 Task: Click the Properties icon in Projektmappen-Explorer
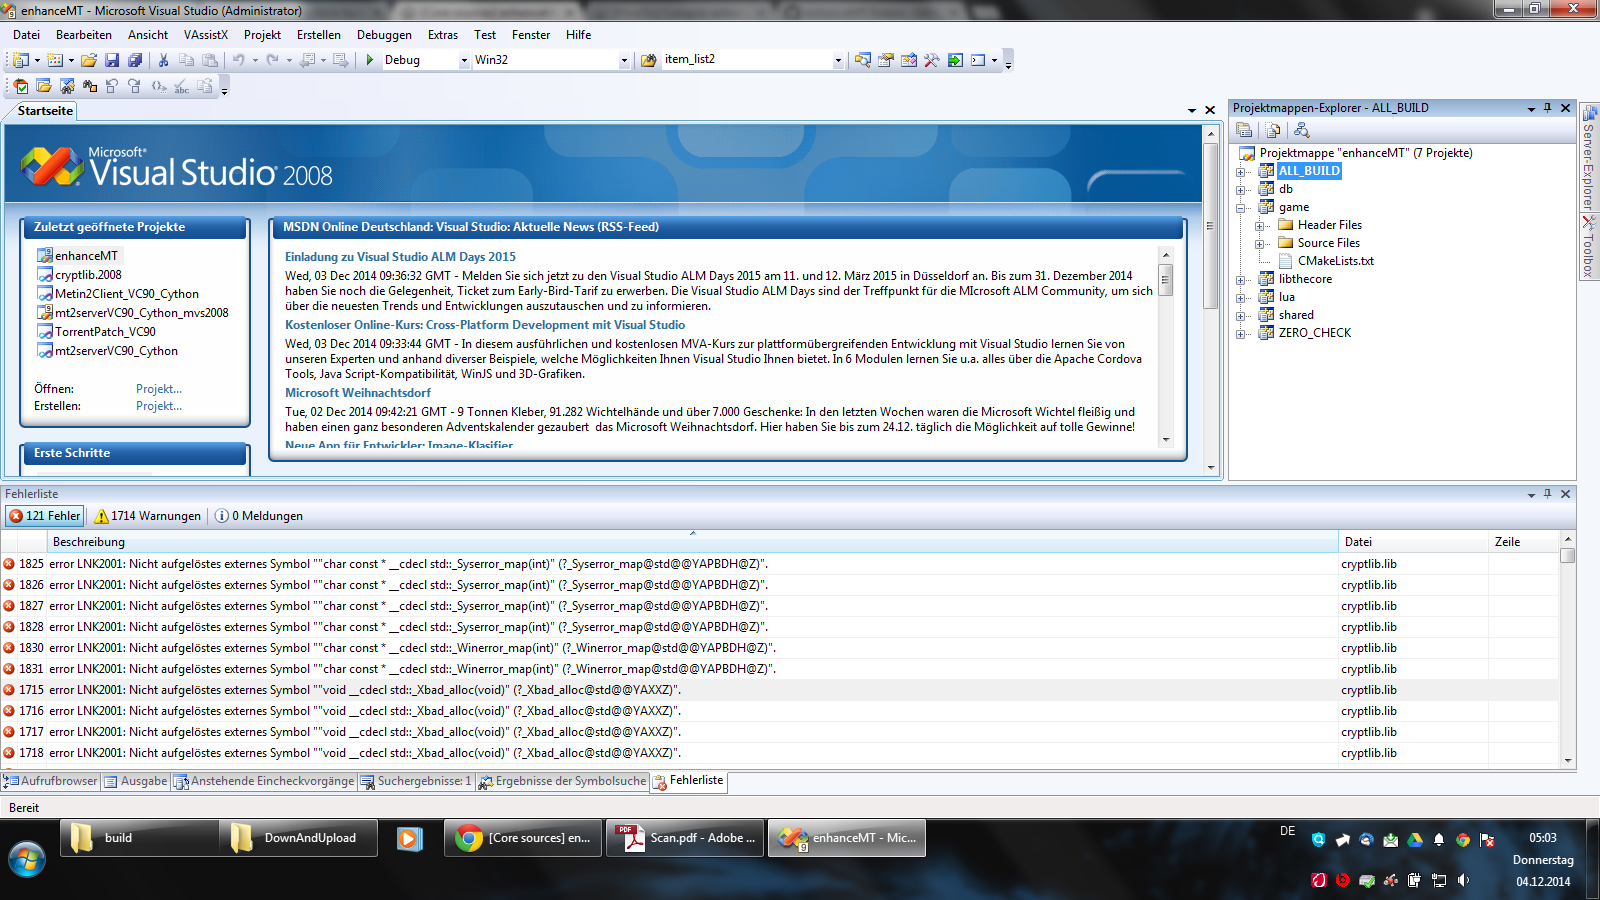click(1244, 130)
